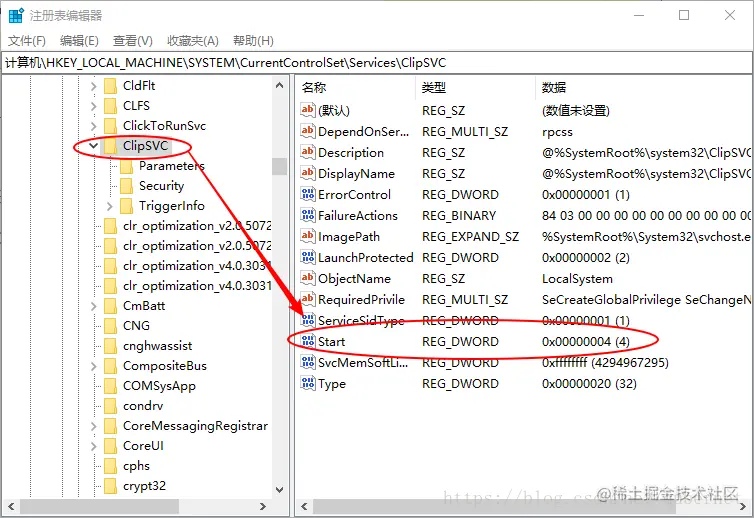This screenshot has width=754, height=518.
Task: Click the (默认) string value icon
Action: pyautogui.click(x=308, y=110)
